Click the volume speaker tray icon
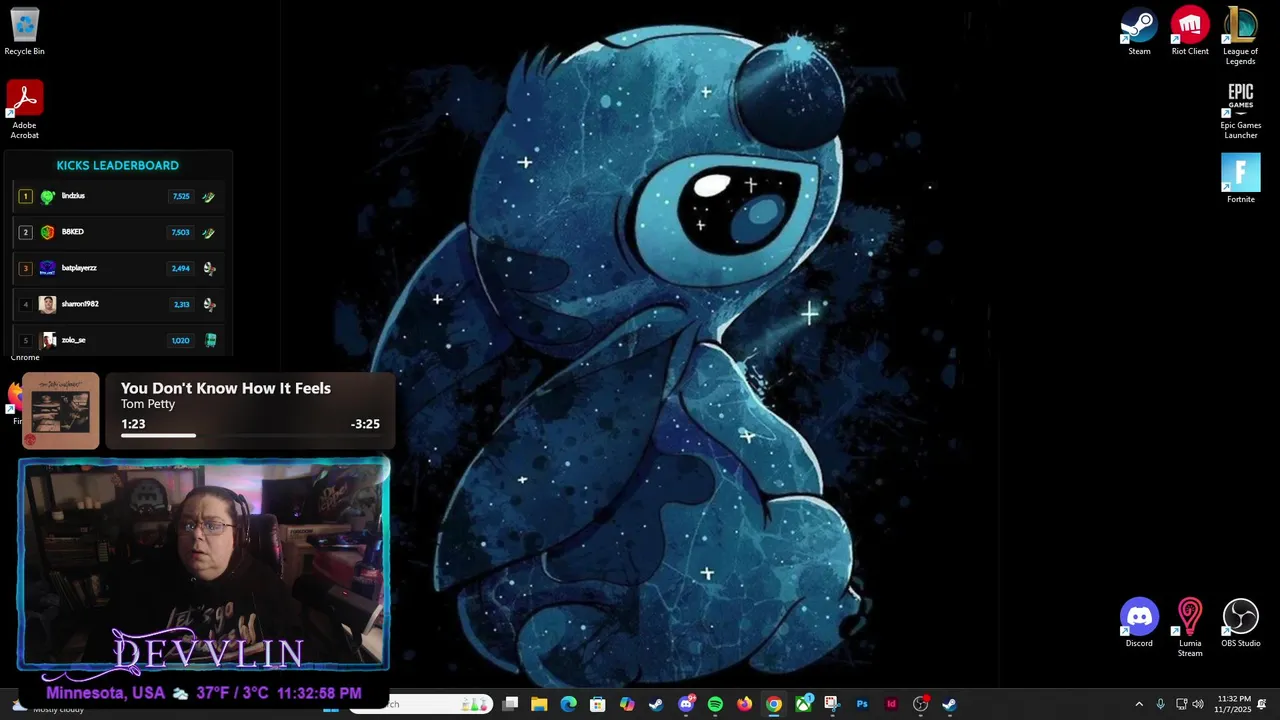 [1198, 704]
